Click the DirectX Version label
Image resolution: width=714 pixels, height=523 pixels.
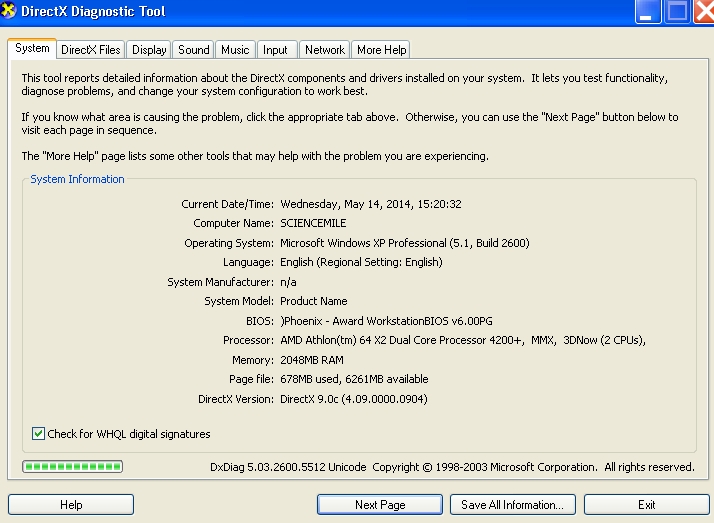(235, 399)
